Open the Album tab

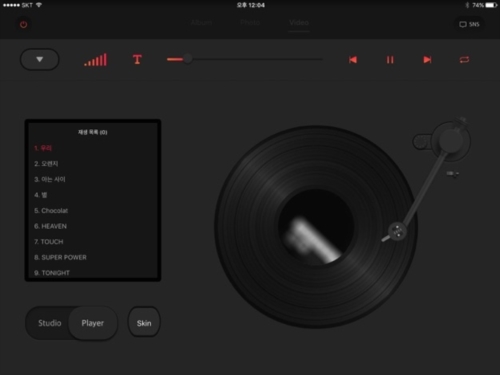(201, 23)
